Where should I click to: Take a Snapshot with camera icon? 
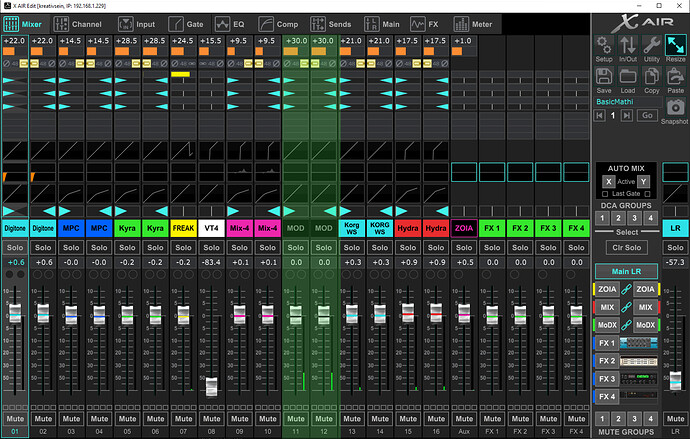(x=675, y=107)
